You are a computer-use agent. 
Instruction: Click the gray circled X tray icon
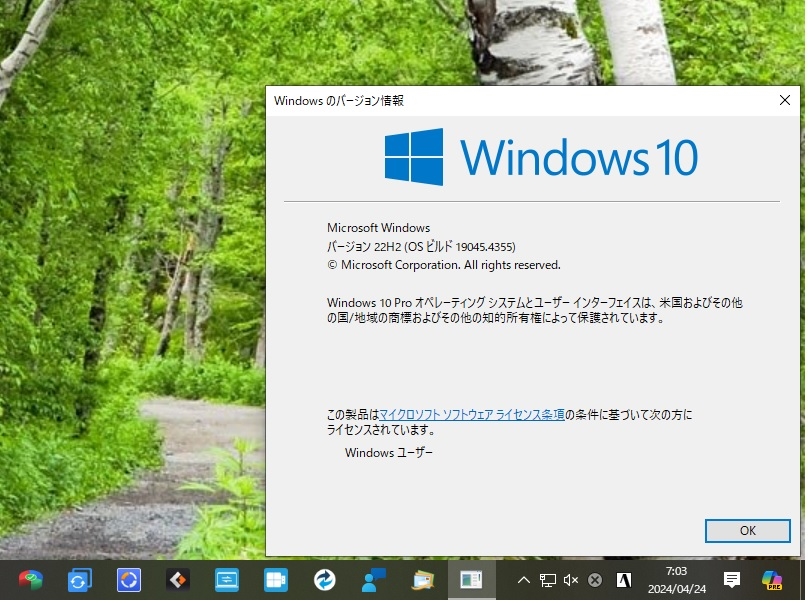597,582
